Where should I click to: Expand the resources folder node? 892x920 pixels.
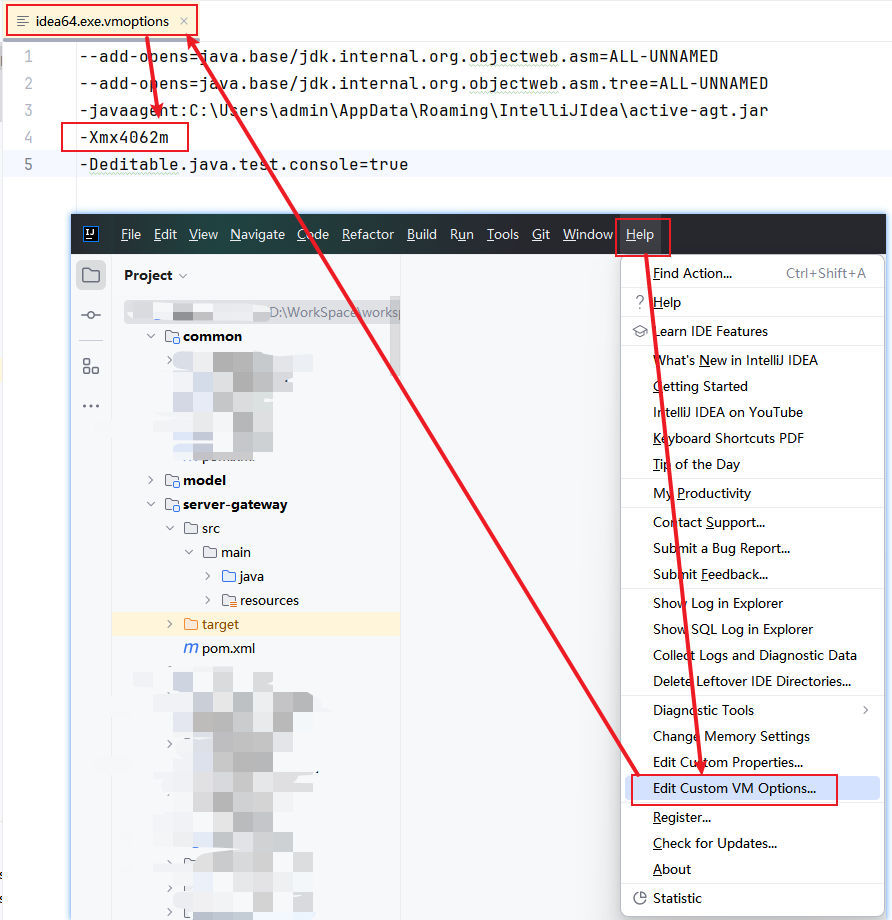coord(208,600)
